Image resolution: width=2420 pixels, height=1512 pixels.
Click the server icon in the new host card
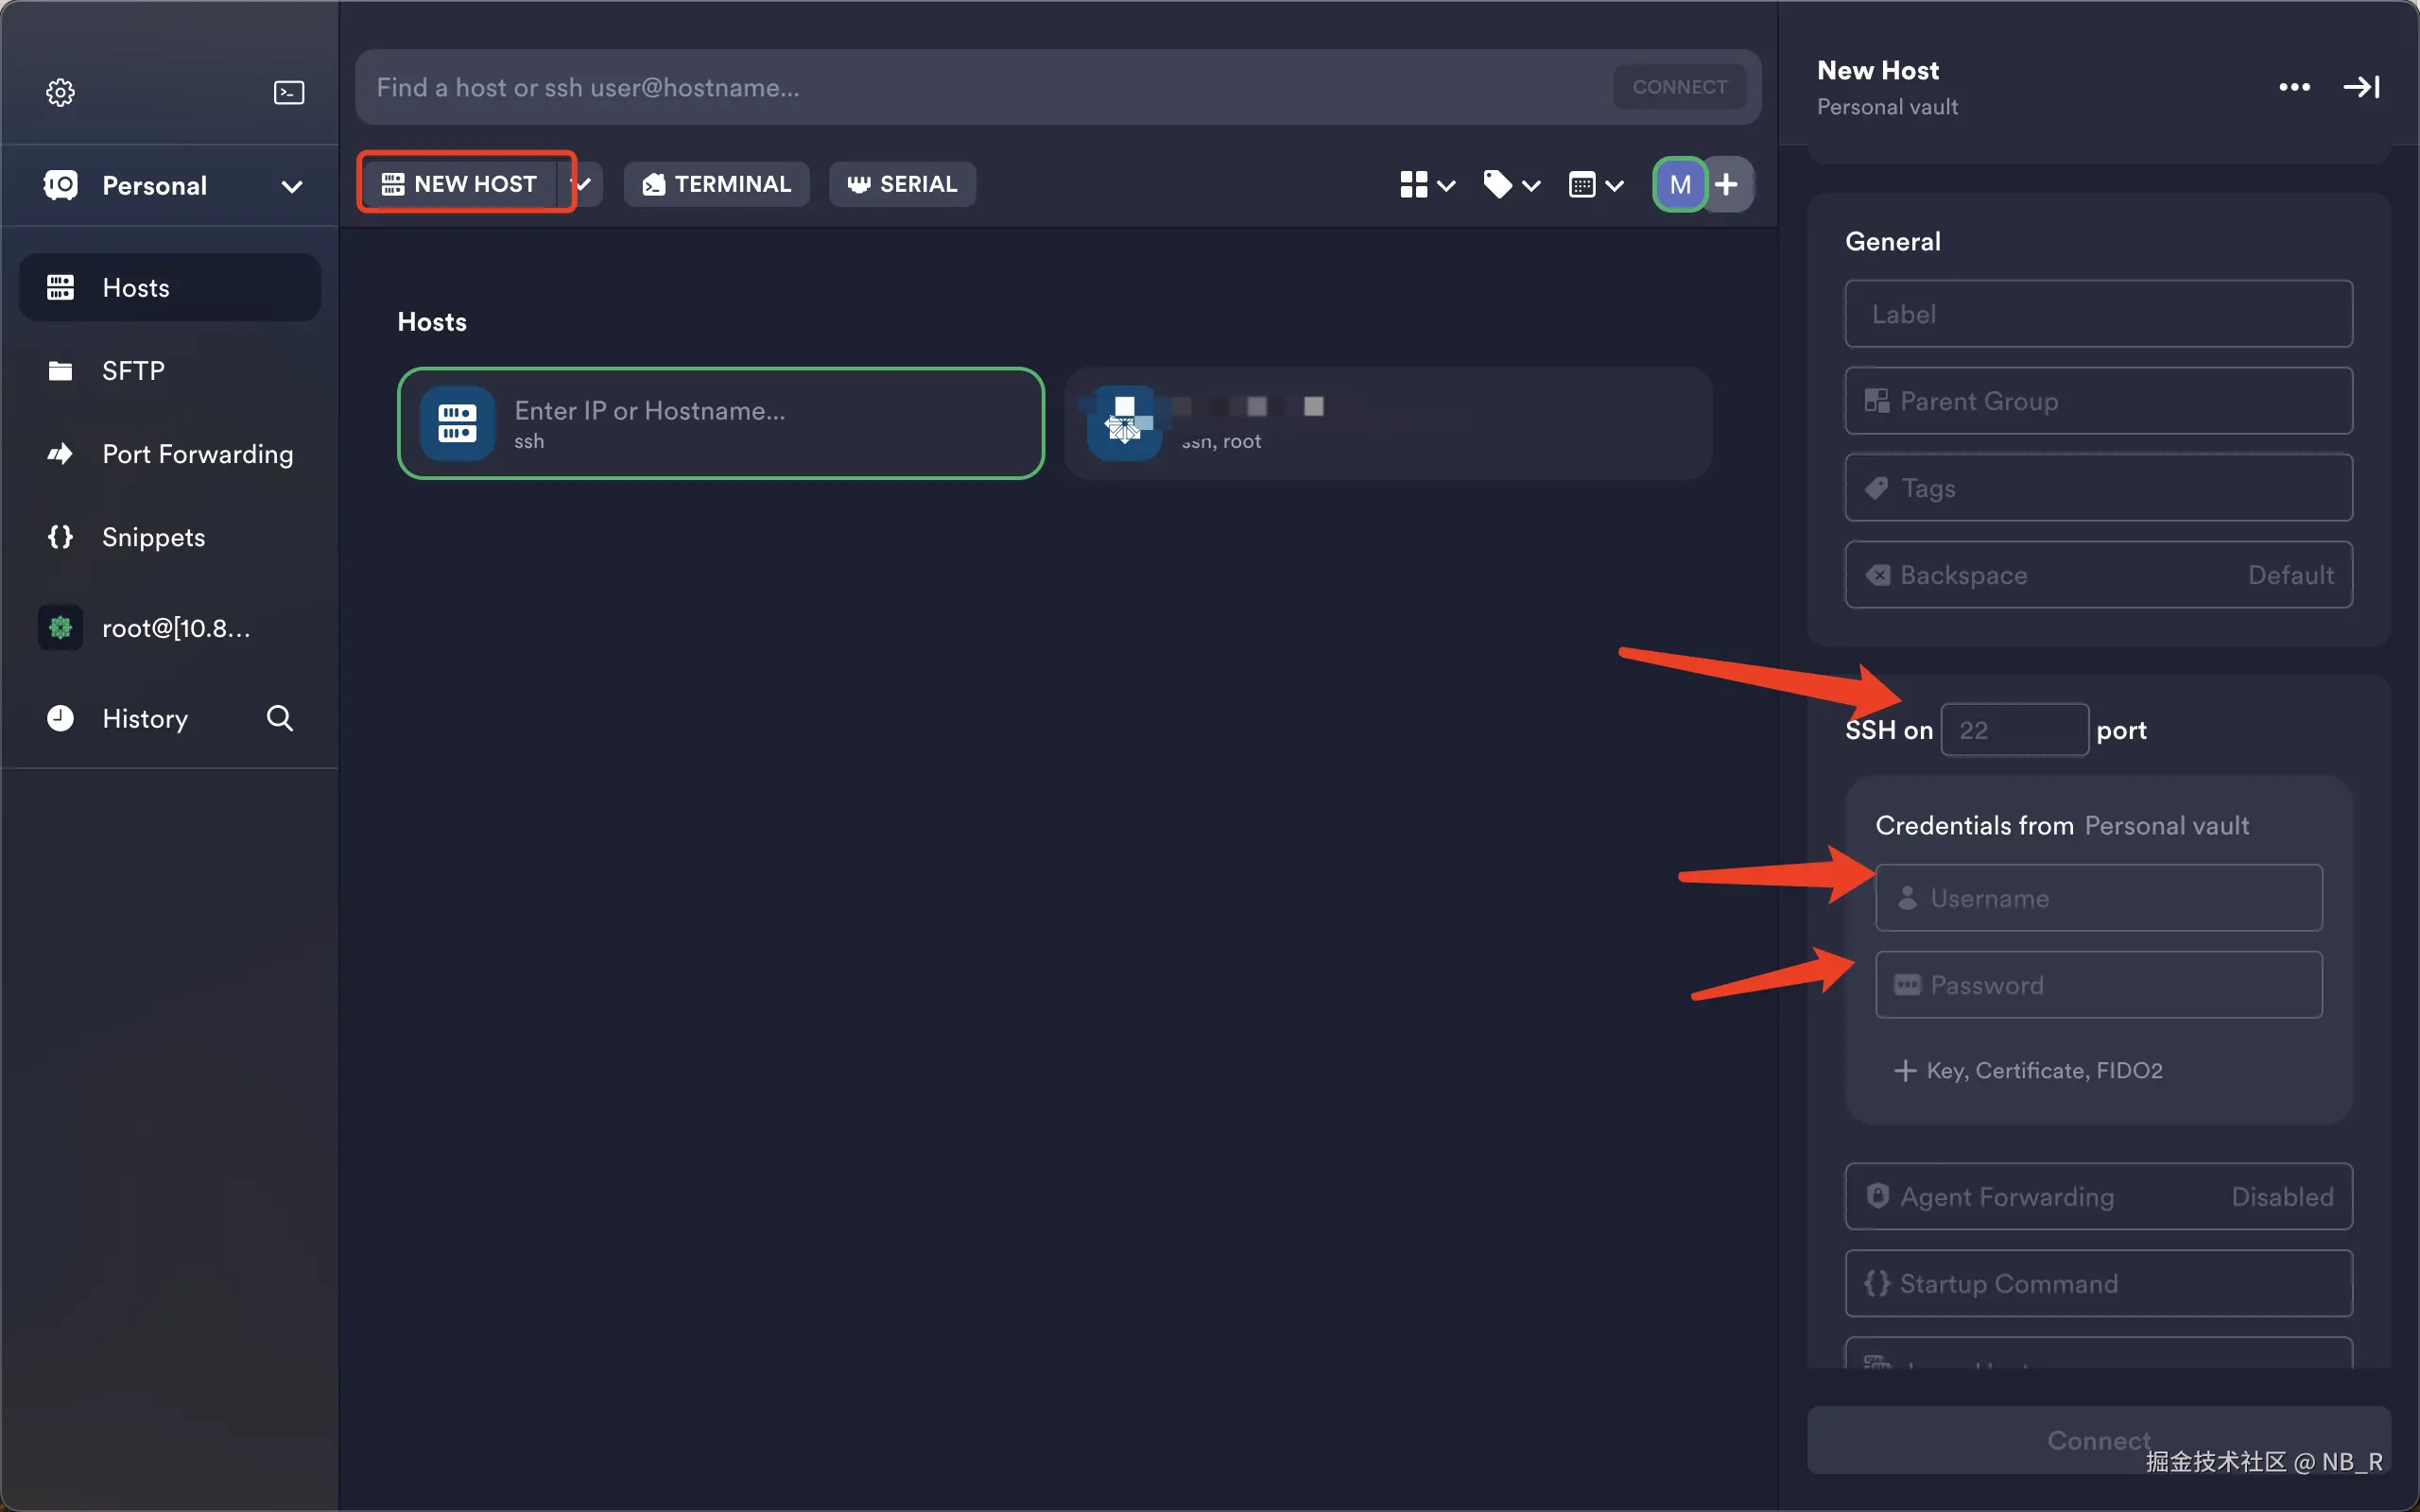click(x=457, y=423)
